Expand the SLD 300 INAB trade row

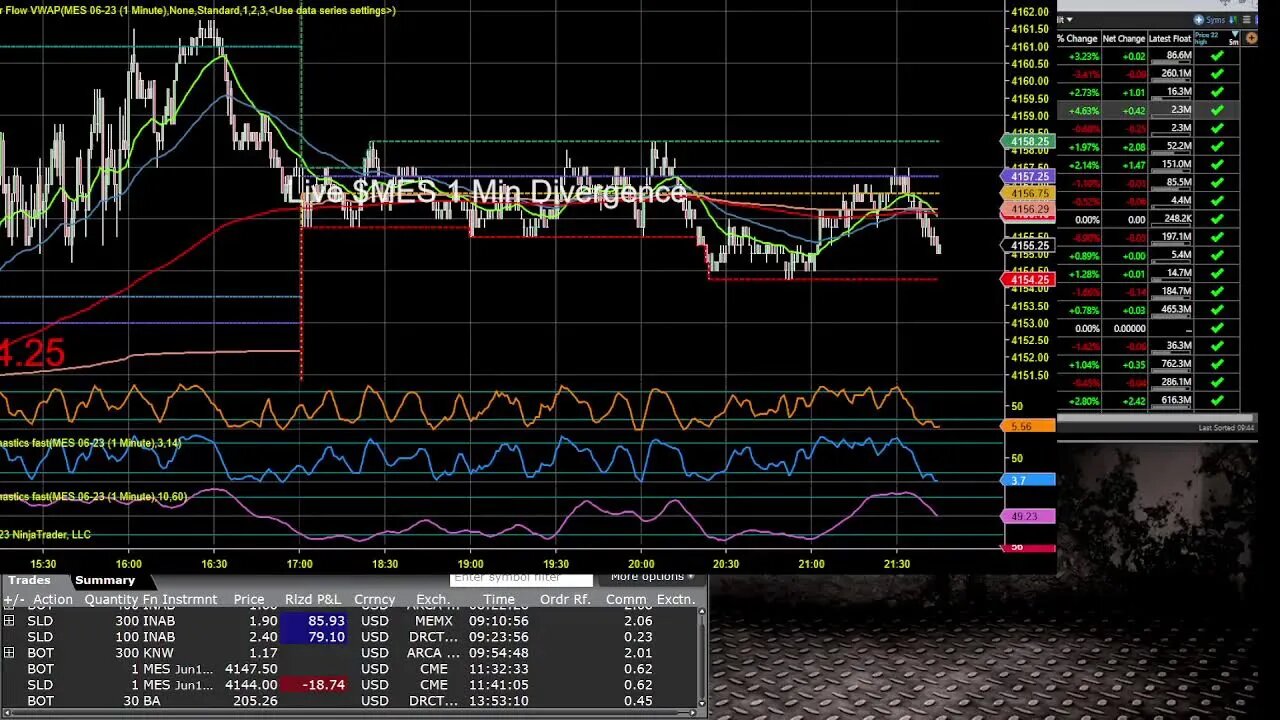tap(9, 621)
